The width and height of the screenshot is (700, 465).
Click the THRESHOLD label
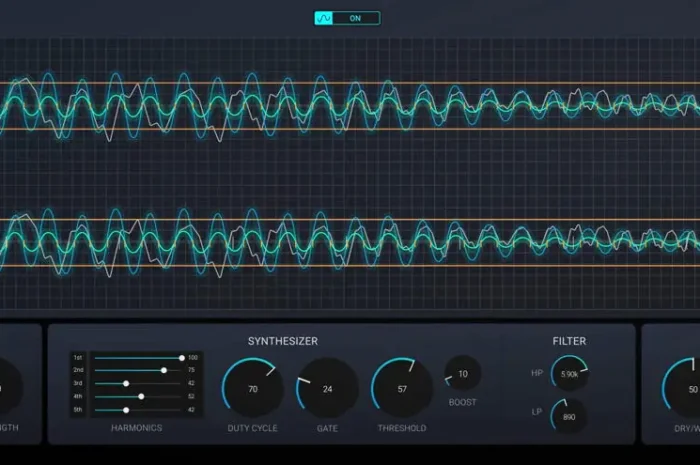pyautogui.click(x=402, y=428)
